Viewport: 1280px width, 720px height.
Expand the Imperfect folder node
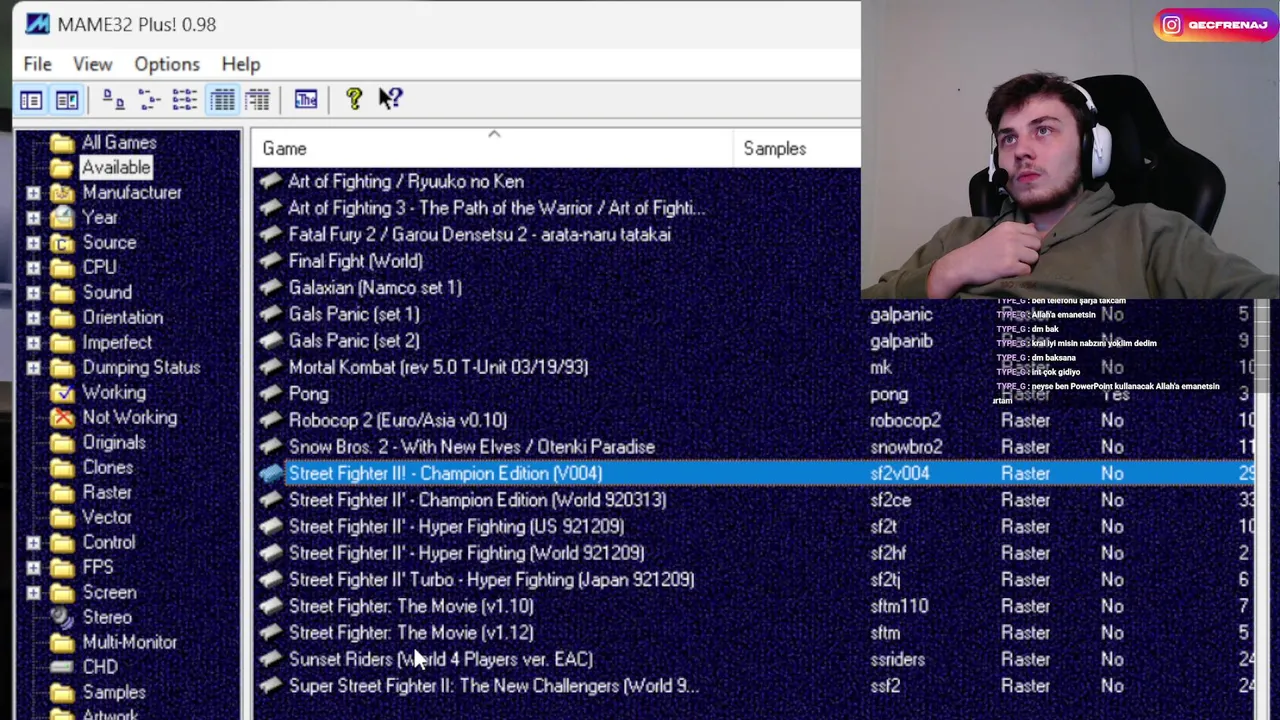33,343
